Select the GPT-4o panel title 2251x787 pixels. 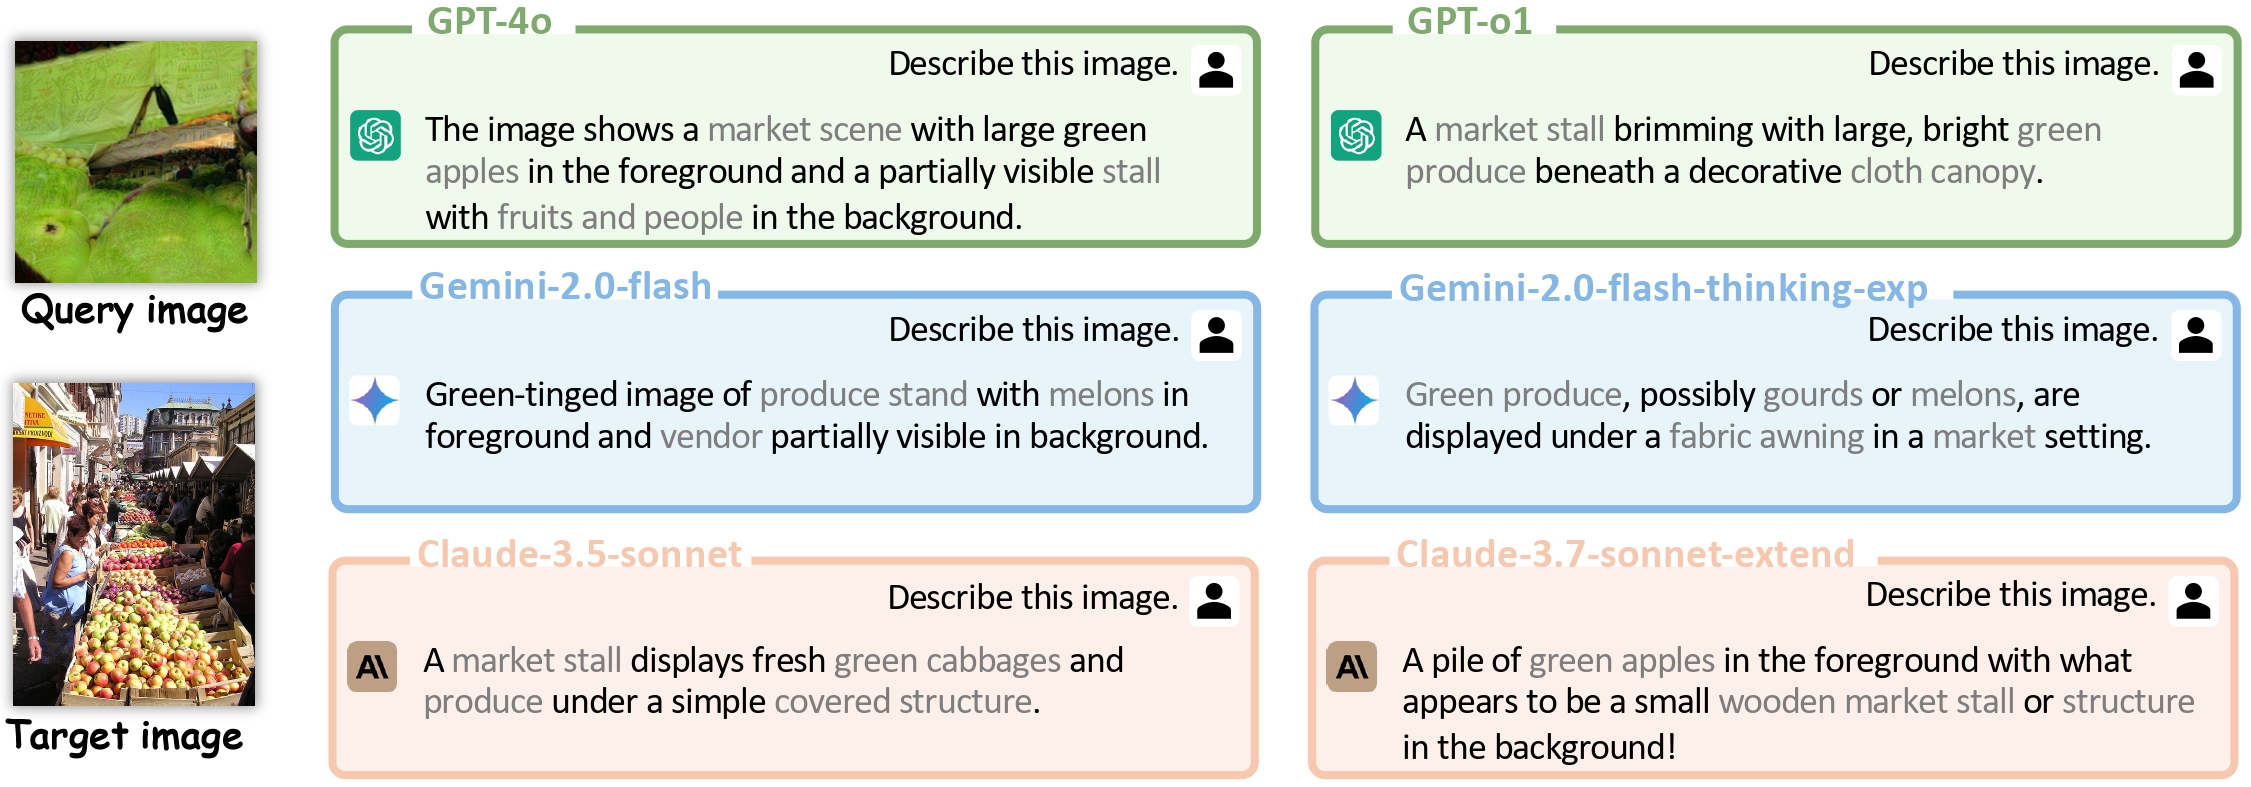(x=489, y=21)
